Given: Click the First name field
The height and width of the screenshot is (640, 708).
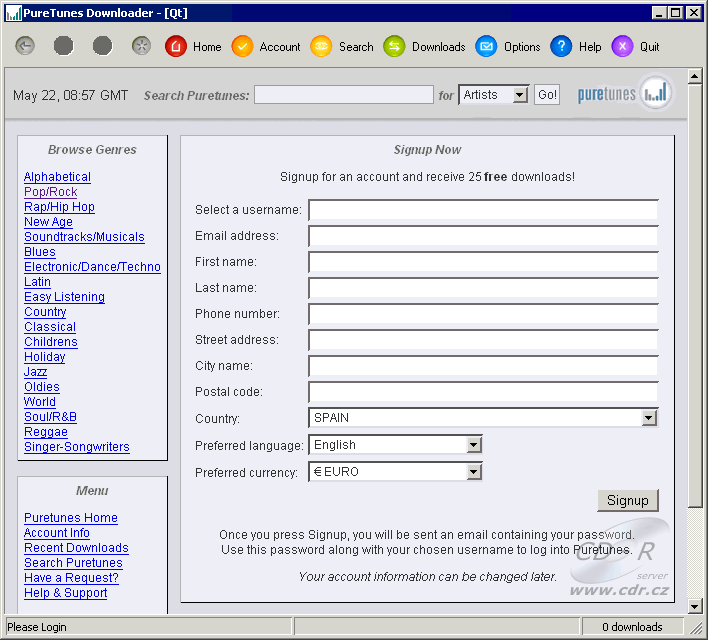Looking at the screenshot, I should [x=483, y=262].
